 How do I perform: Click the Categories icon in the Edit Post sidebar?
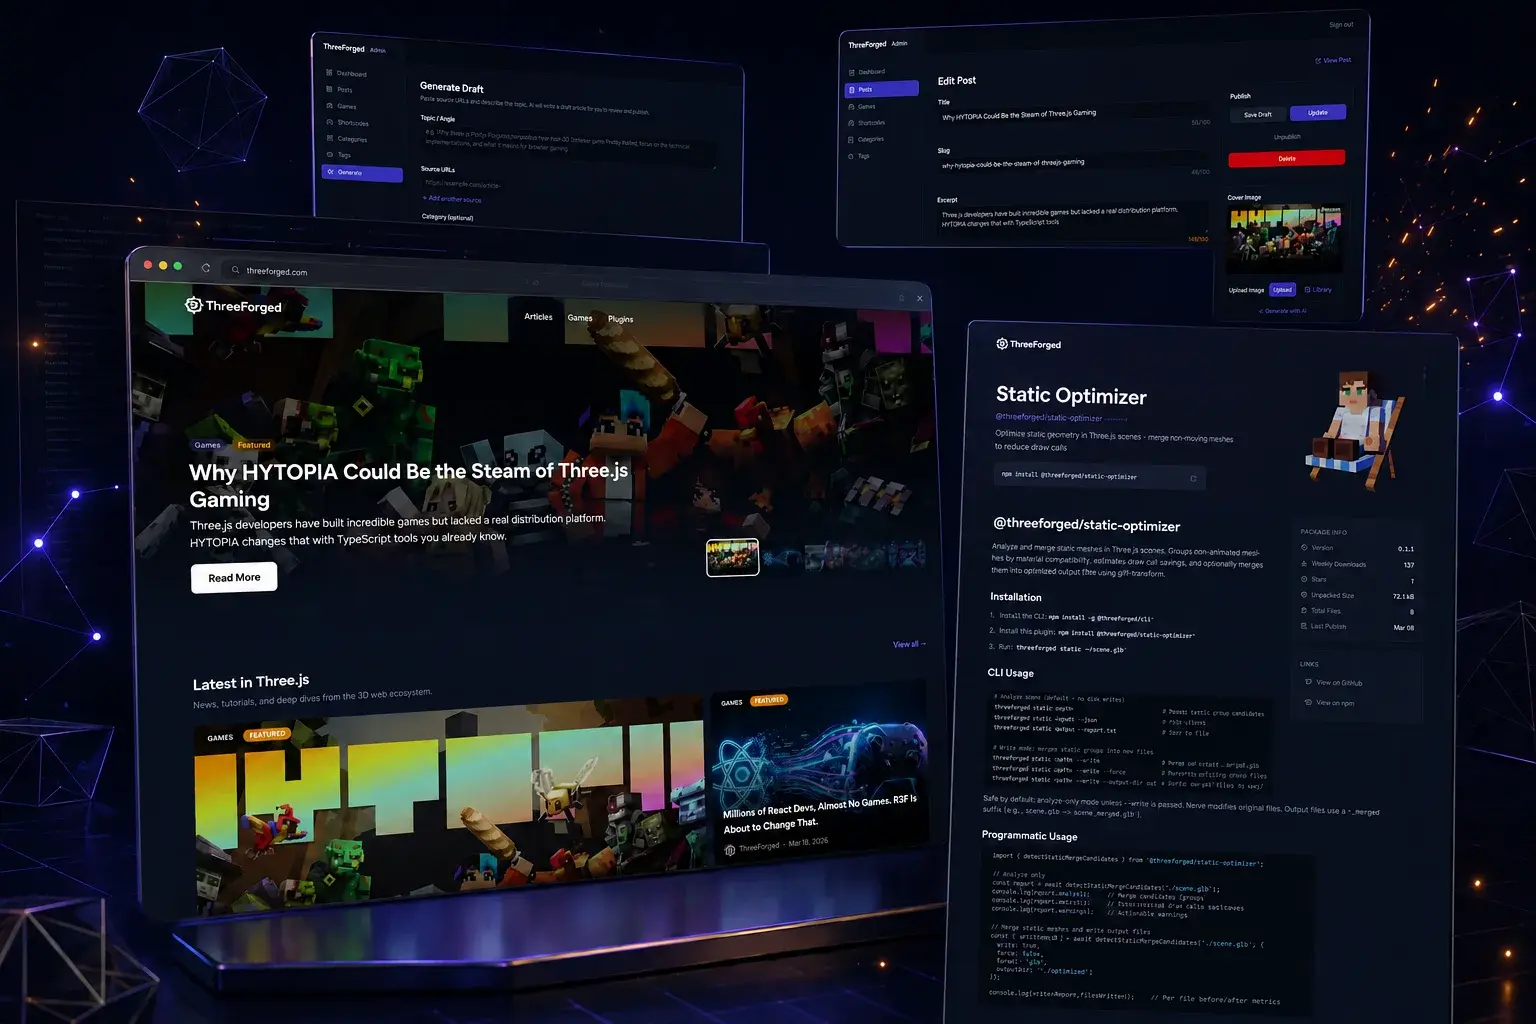(x=852, y=139)
